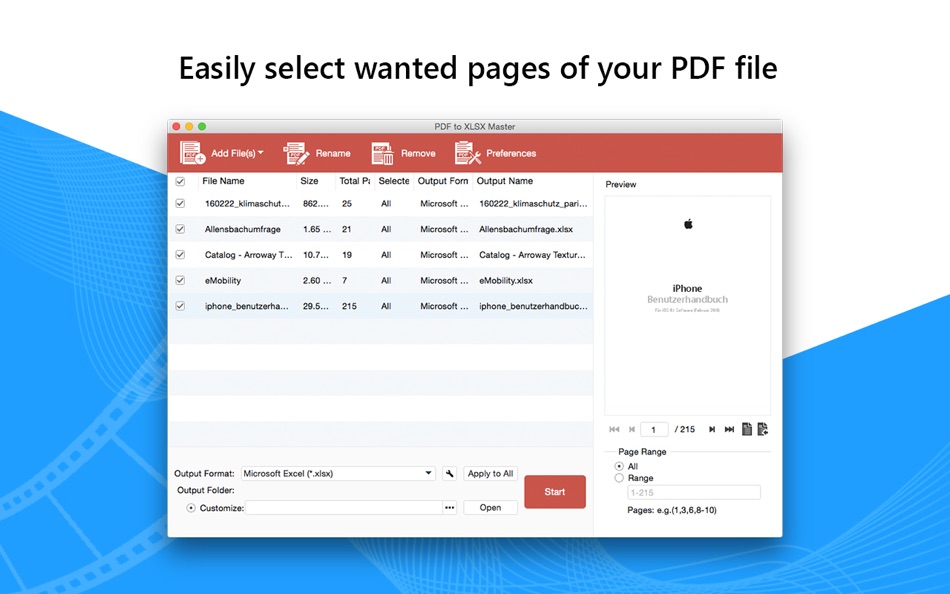Click the wrench button beside Output Format
The width and height of the screenshot is (950, 594).
coord(450,473)
